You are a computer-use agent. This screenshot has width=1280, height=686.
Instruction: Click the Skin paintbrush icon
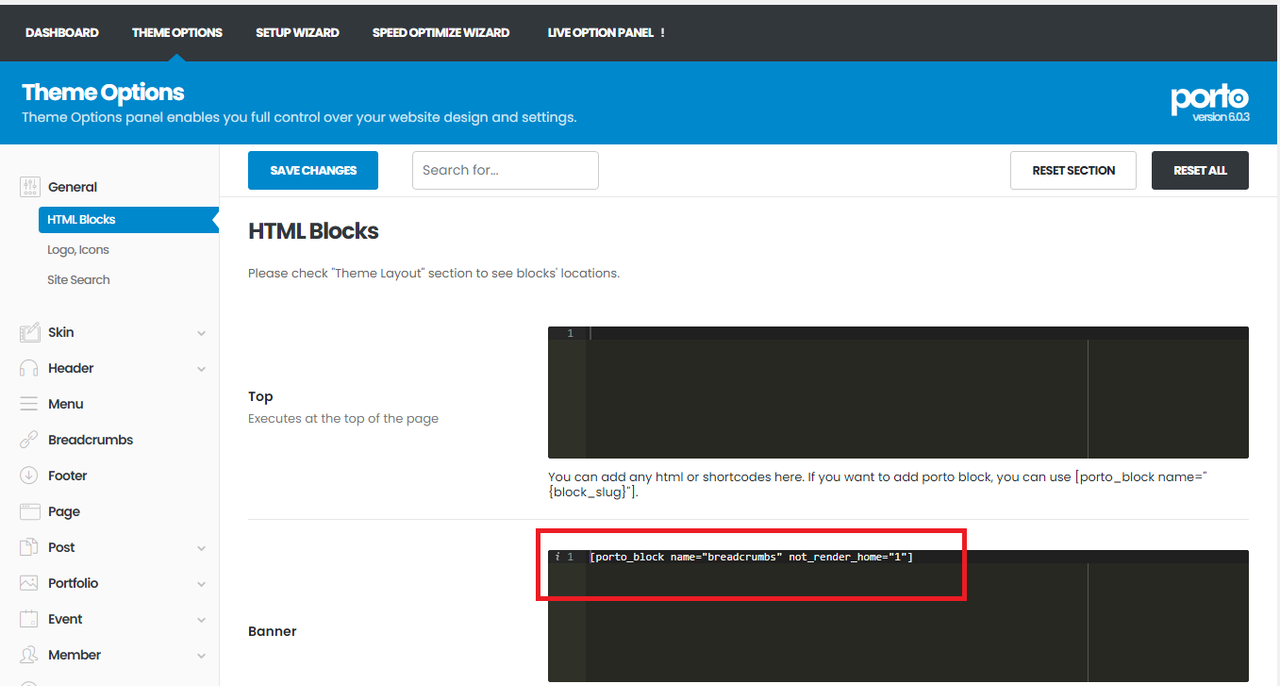point(29,332)
